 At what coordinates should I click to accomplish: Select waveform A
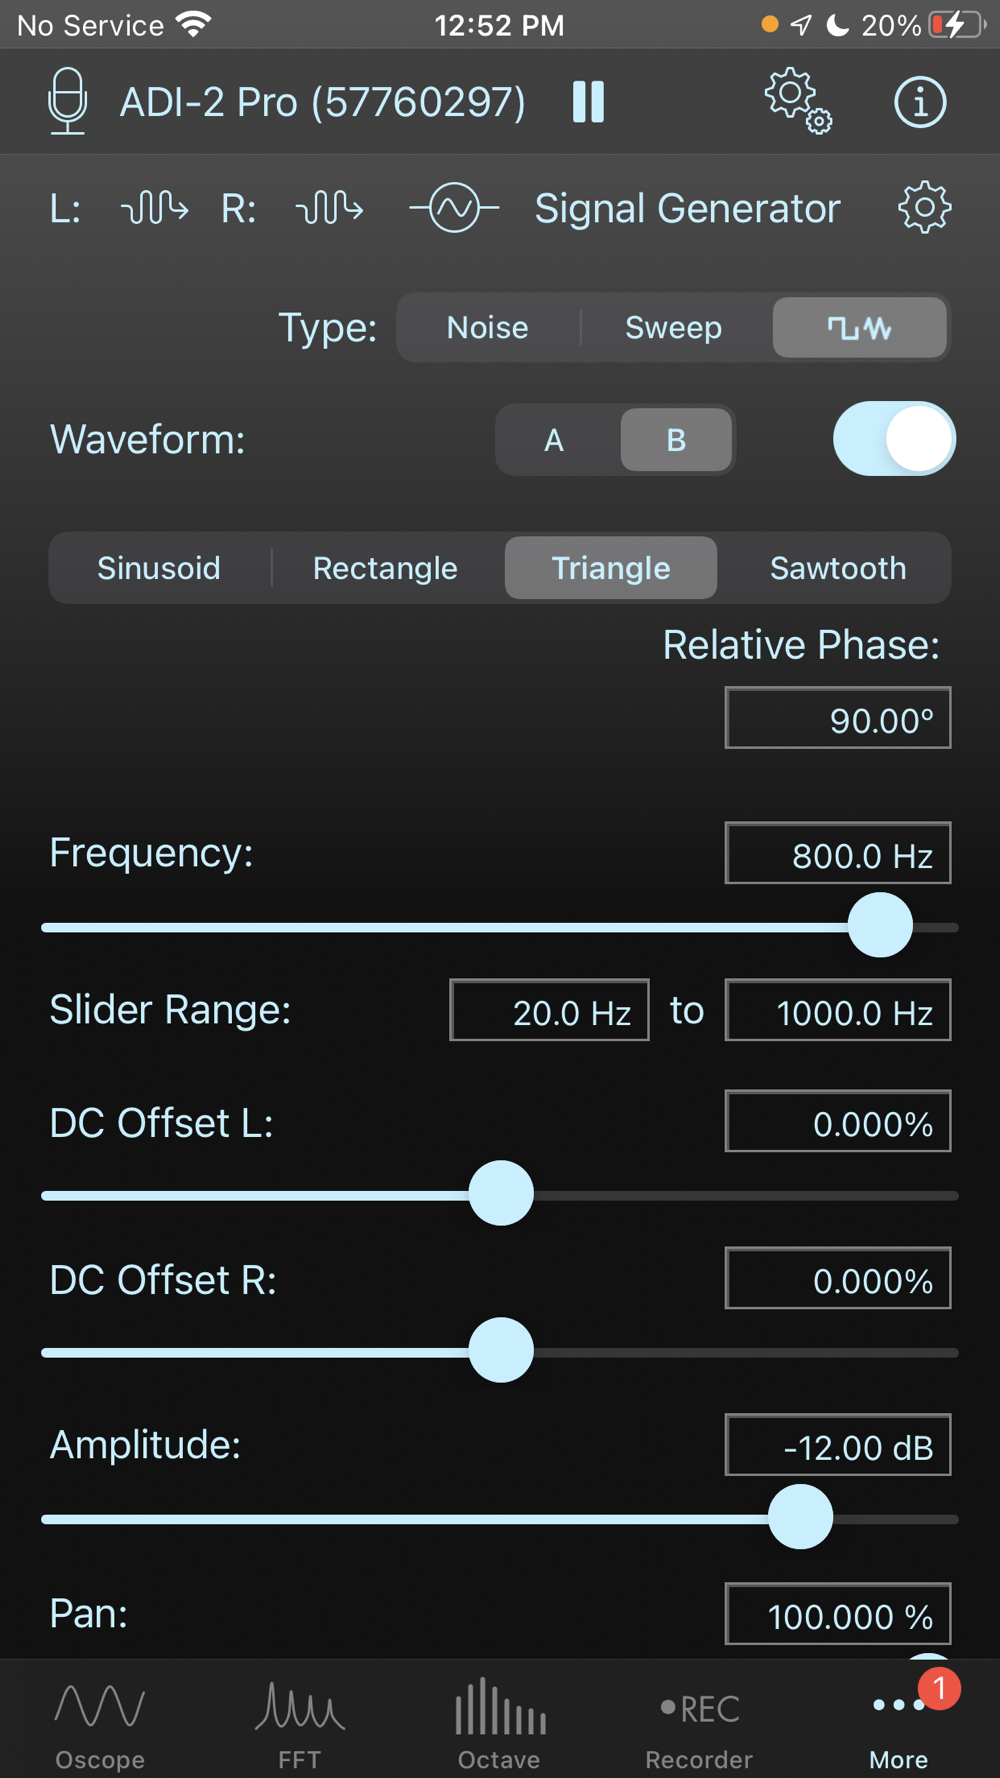pos(554,440)
